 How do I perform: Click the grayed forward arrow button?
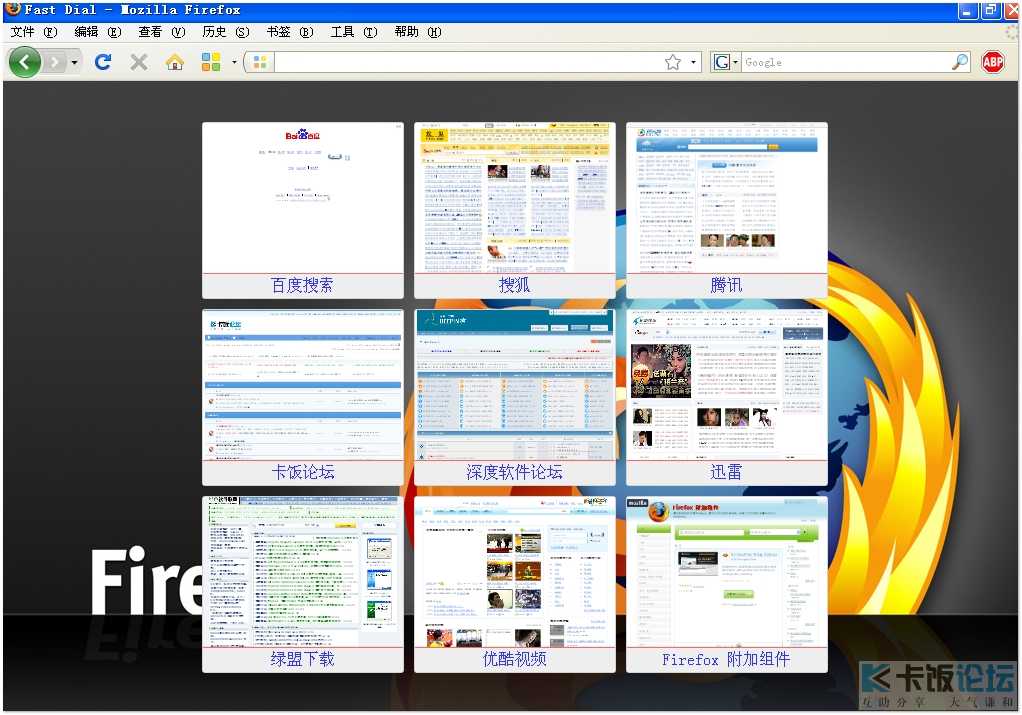point(56,63)
